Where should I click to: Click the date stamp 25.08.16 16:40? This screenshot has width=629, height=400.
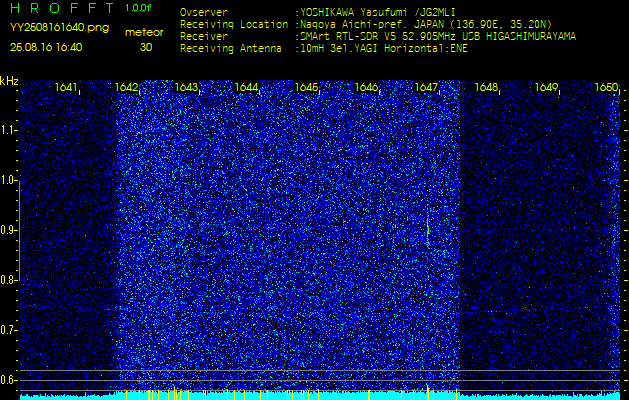(46, 47)
